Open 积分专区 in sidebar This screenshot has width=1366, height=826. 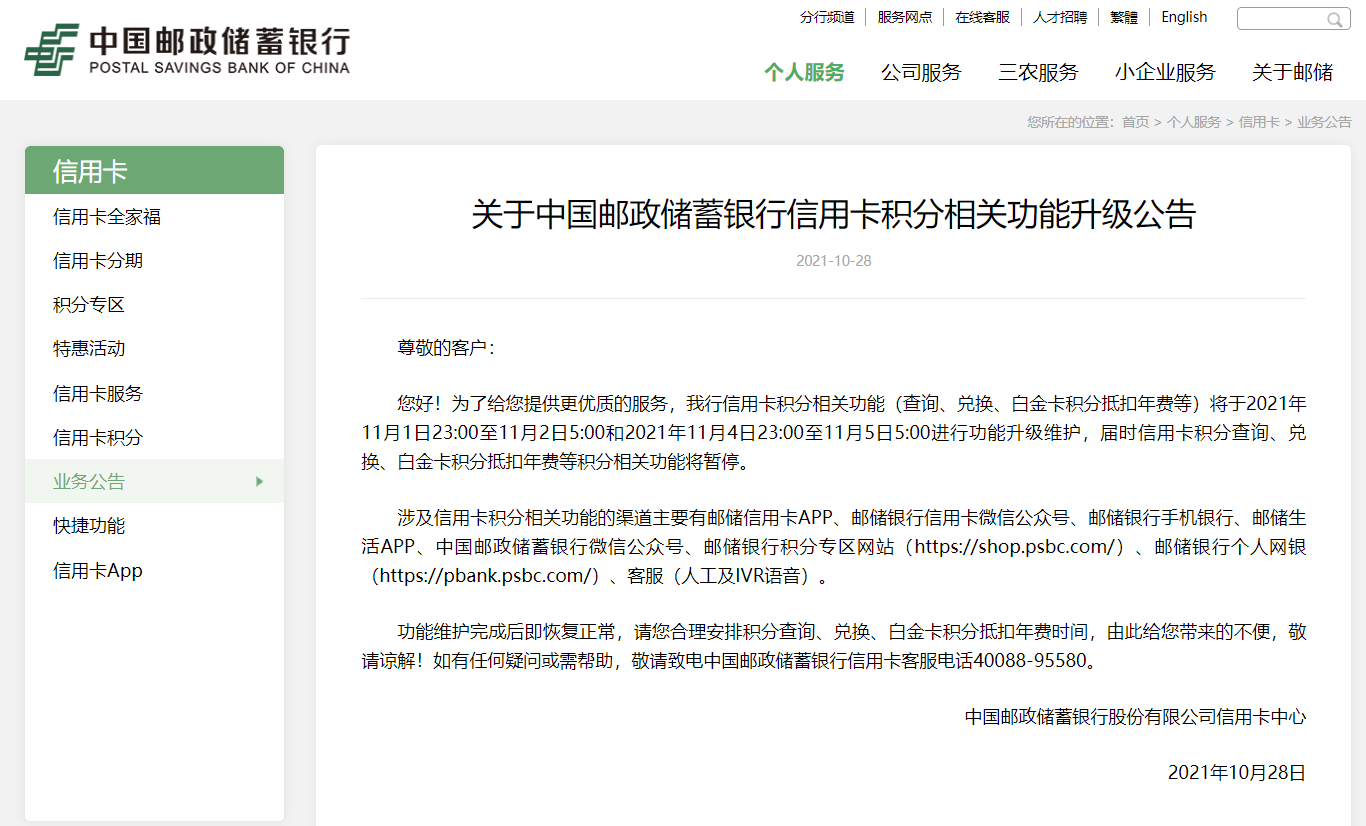(x=154, y=305)
